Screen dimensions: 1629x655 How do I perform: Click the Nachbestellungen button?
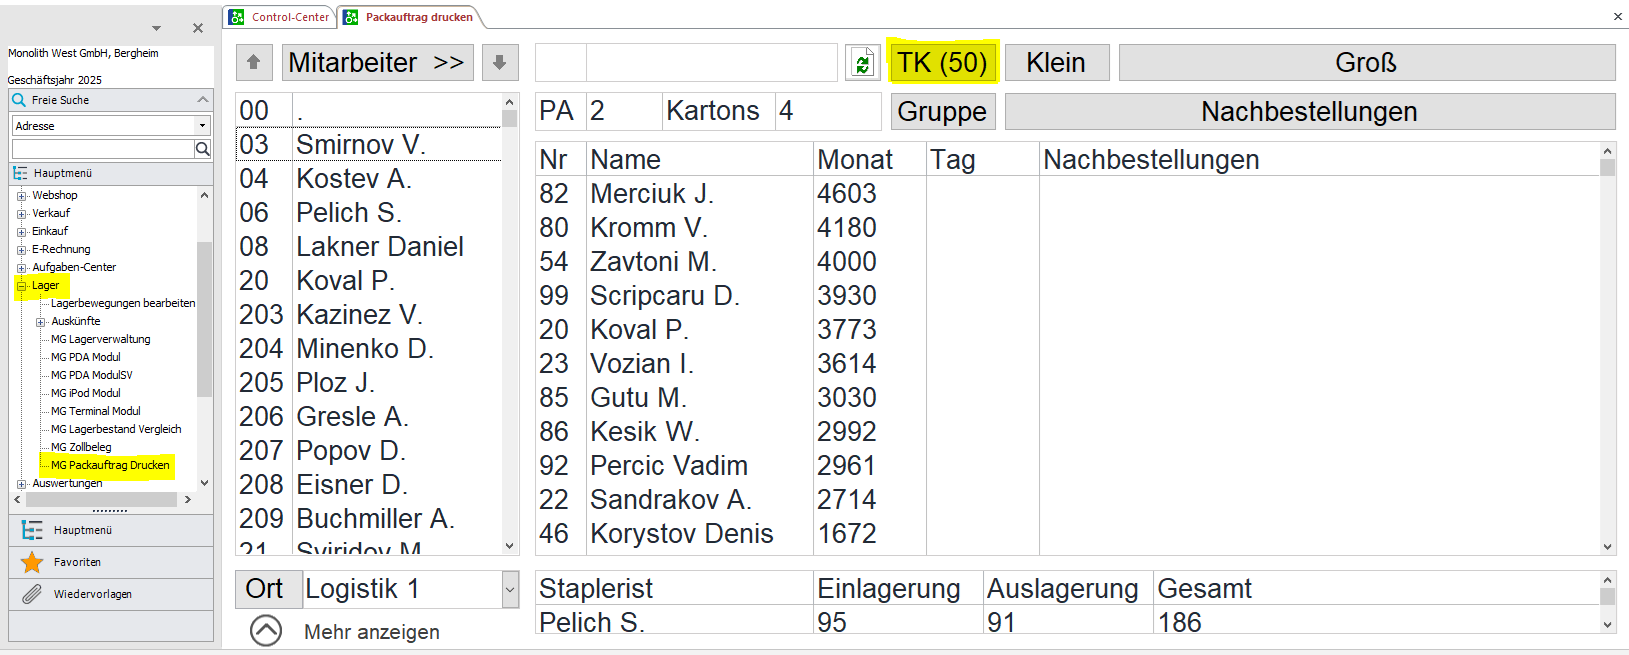click(1311, 111)
